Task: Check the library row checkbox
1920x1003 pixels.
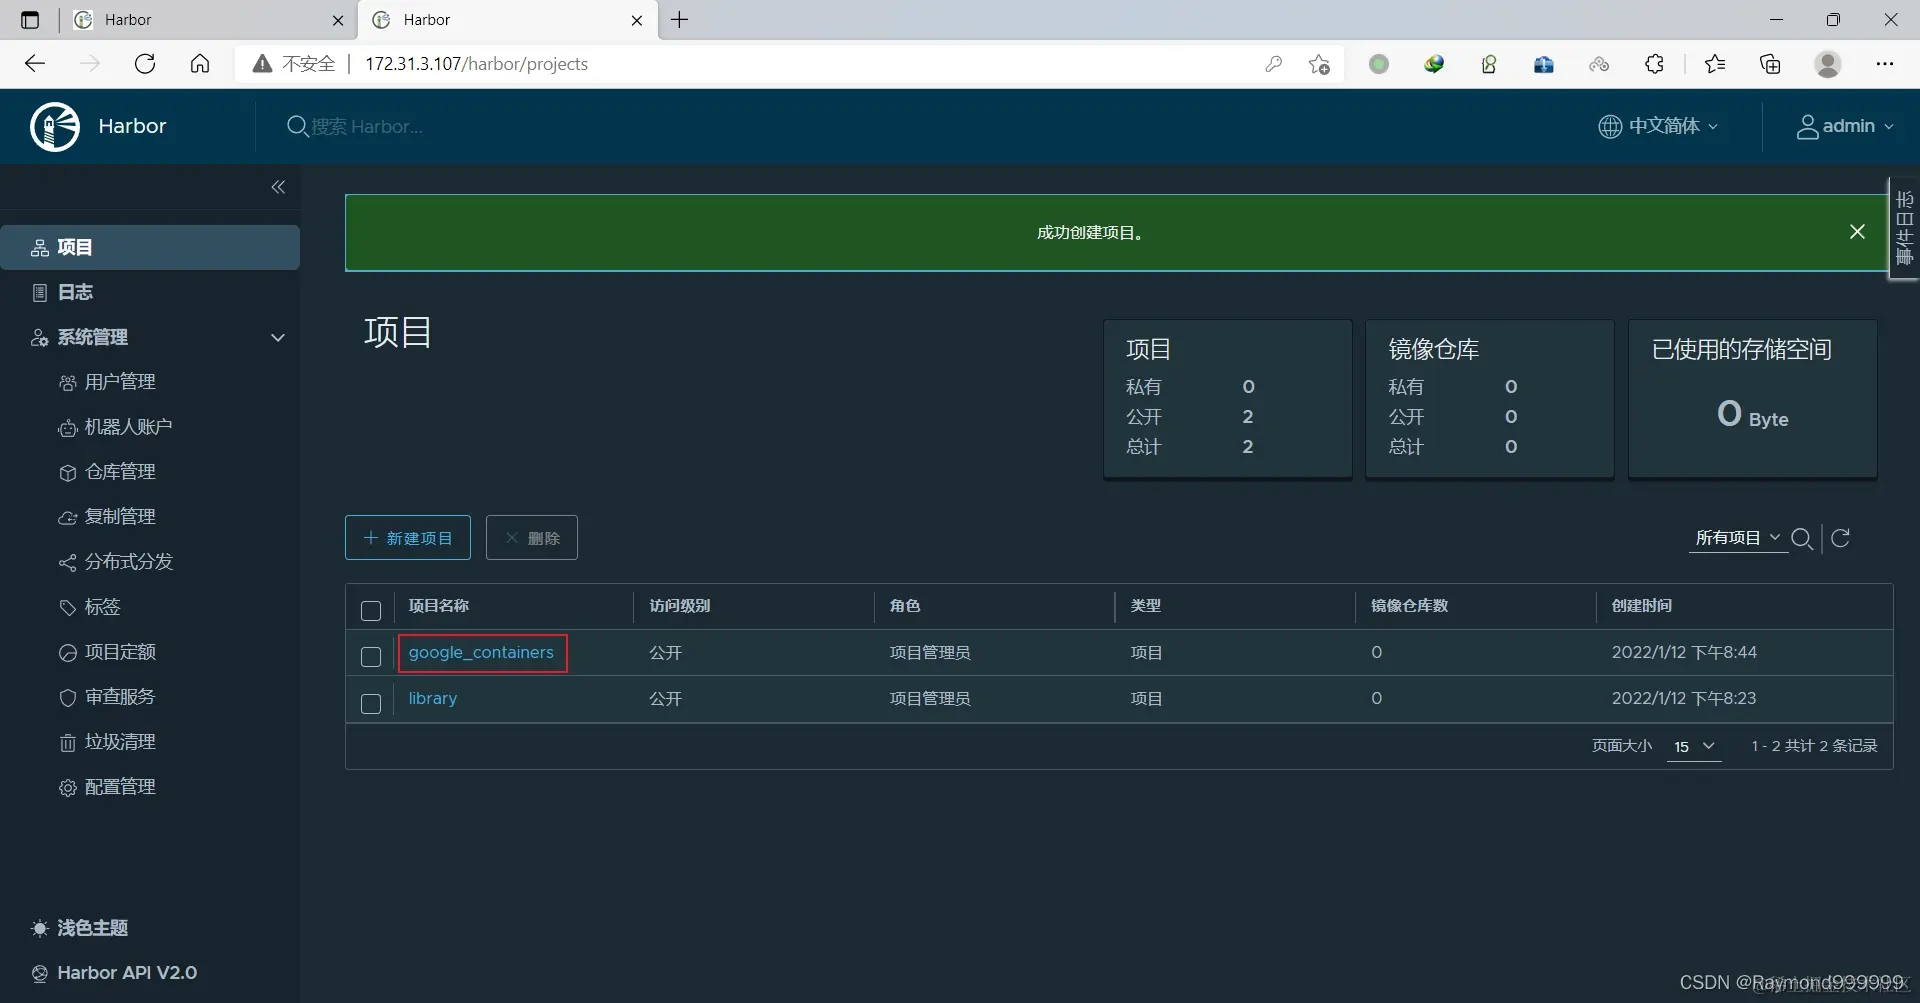Action: [371, 704]
